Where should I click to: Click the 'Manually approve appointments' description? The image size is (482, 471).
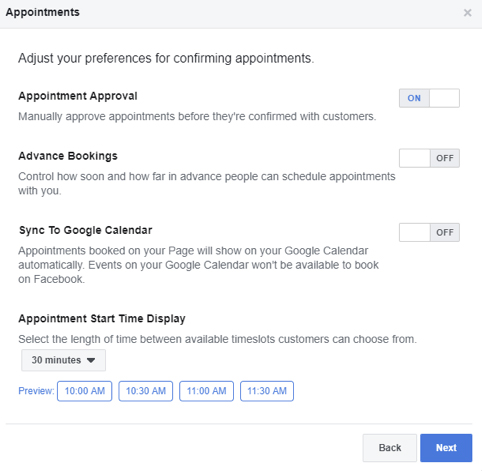coord(197,116)
